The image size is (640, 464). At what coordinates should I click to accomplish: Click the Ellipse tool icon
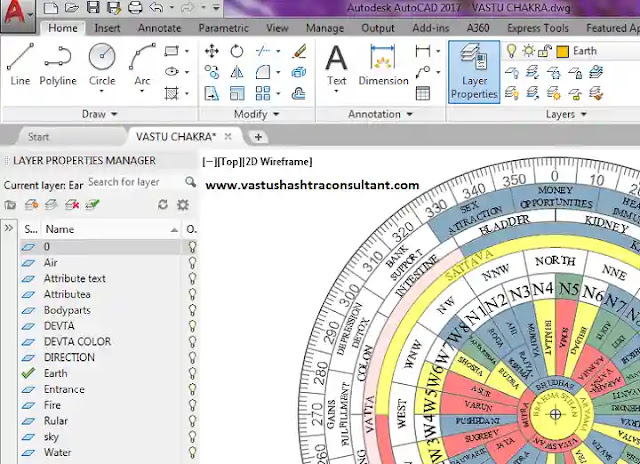pyautogui.click(x=171, y=72)
